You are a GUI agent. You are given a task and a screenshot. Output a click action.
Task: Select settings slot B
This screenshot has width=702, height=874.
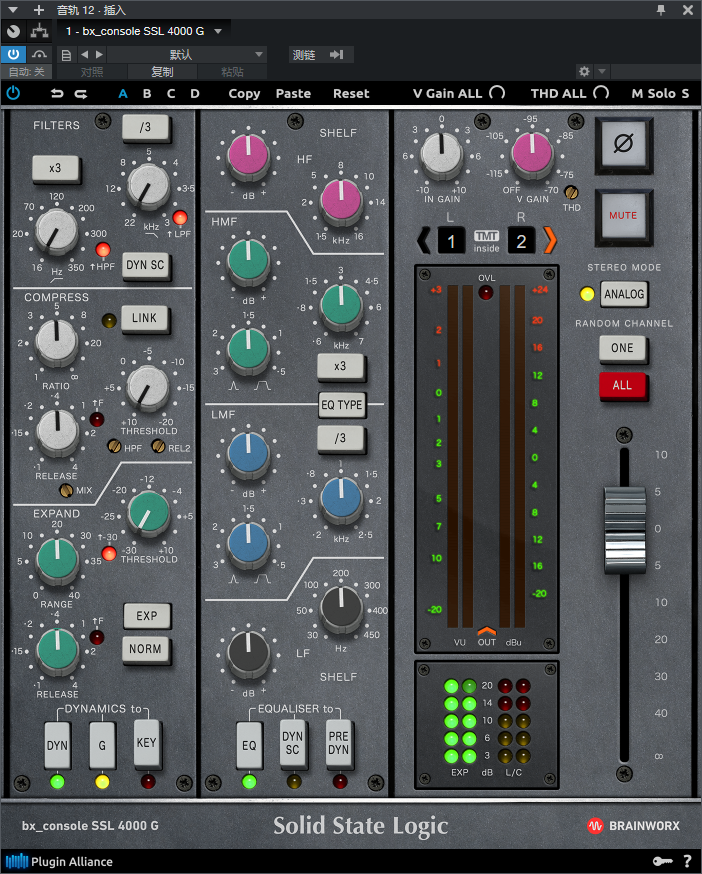[x=147, y=94]
